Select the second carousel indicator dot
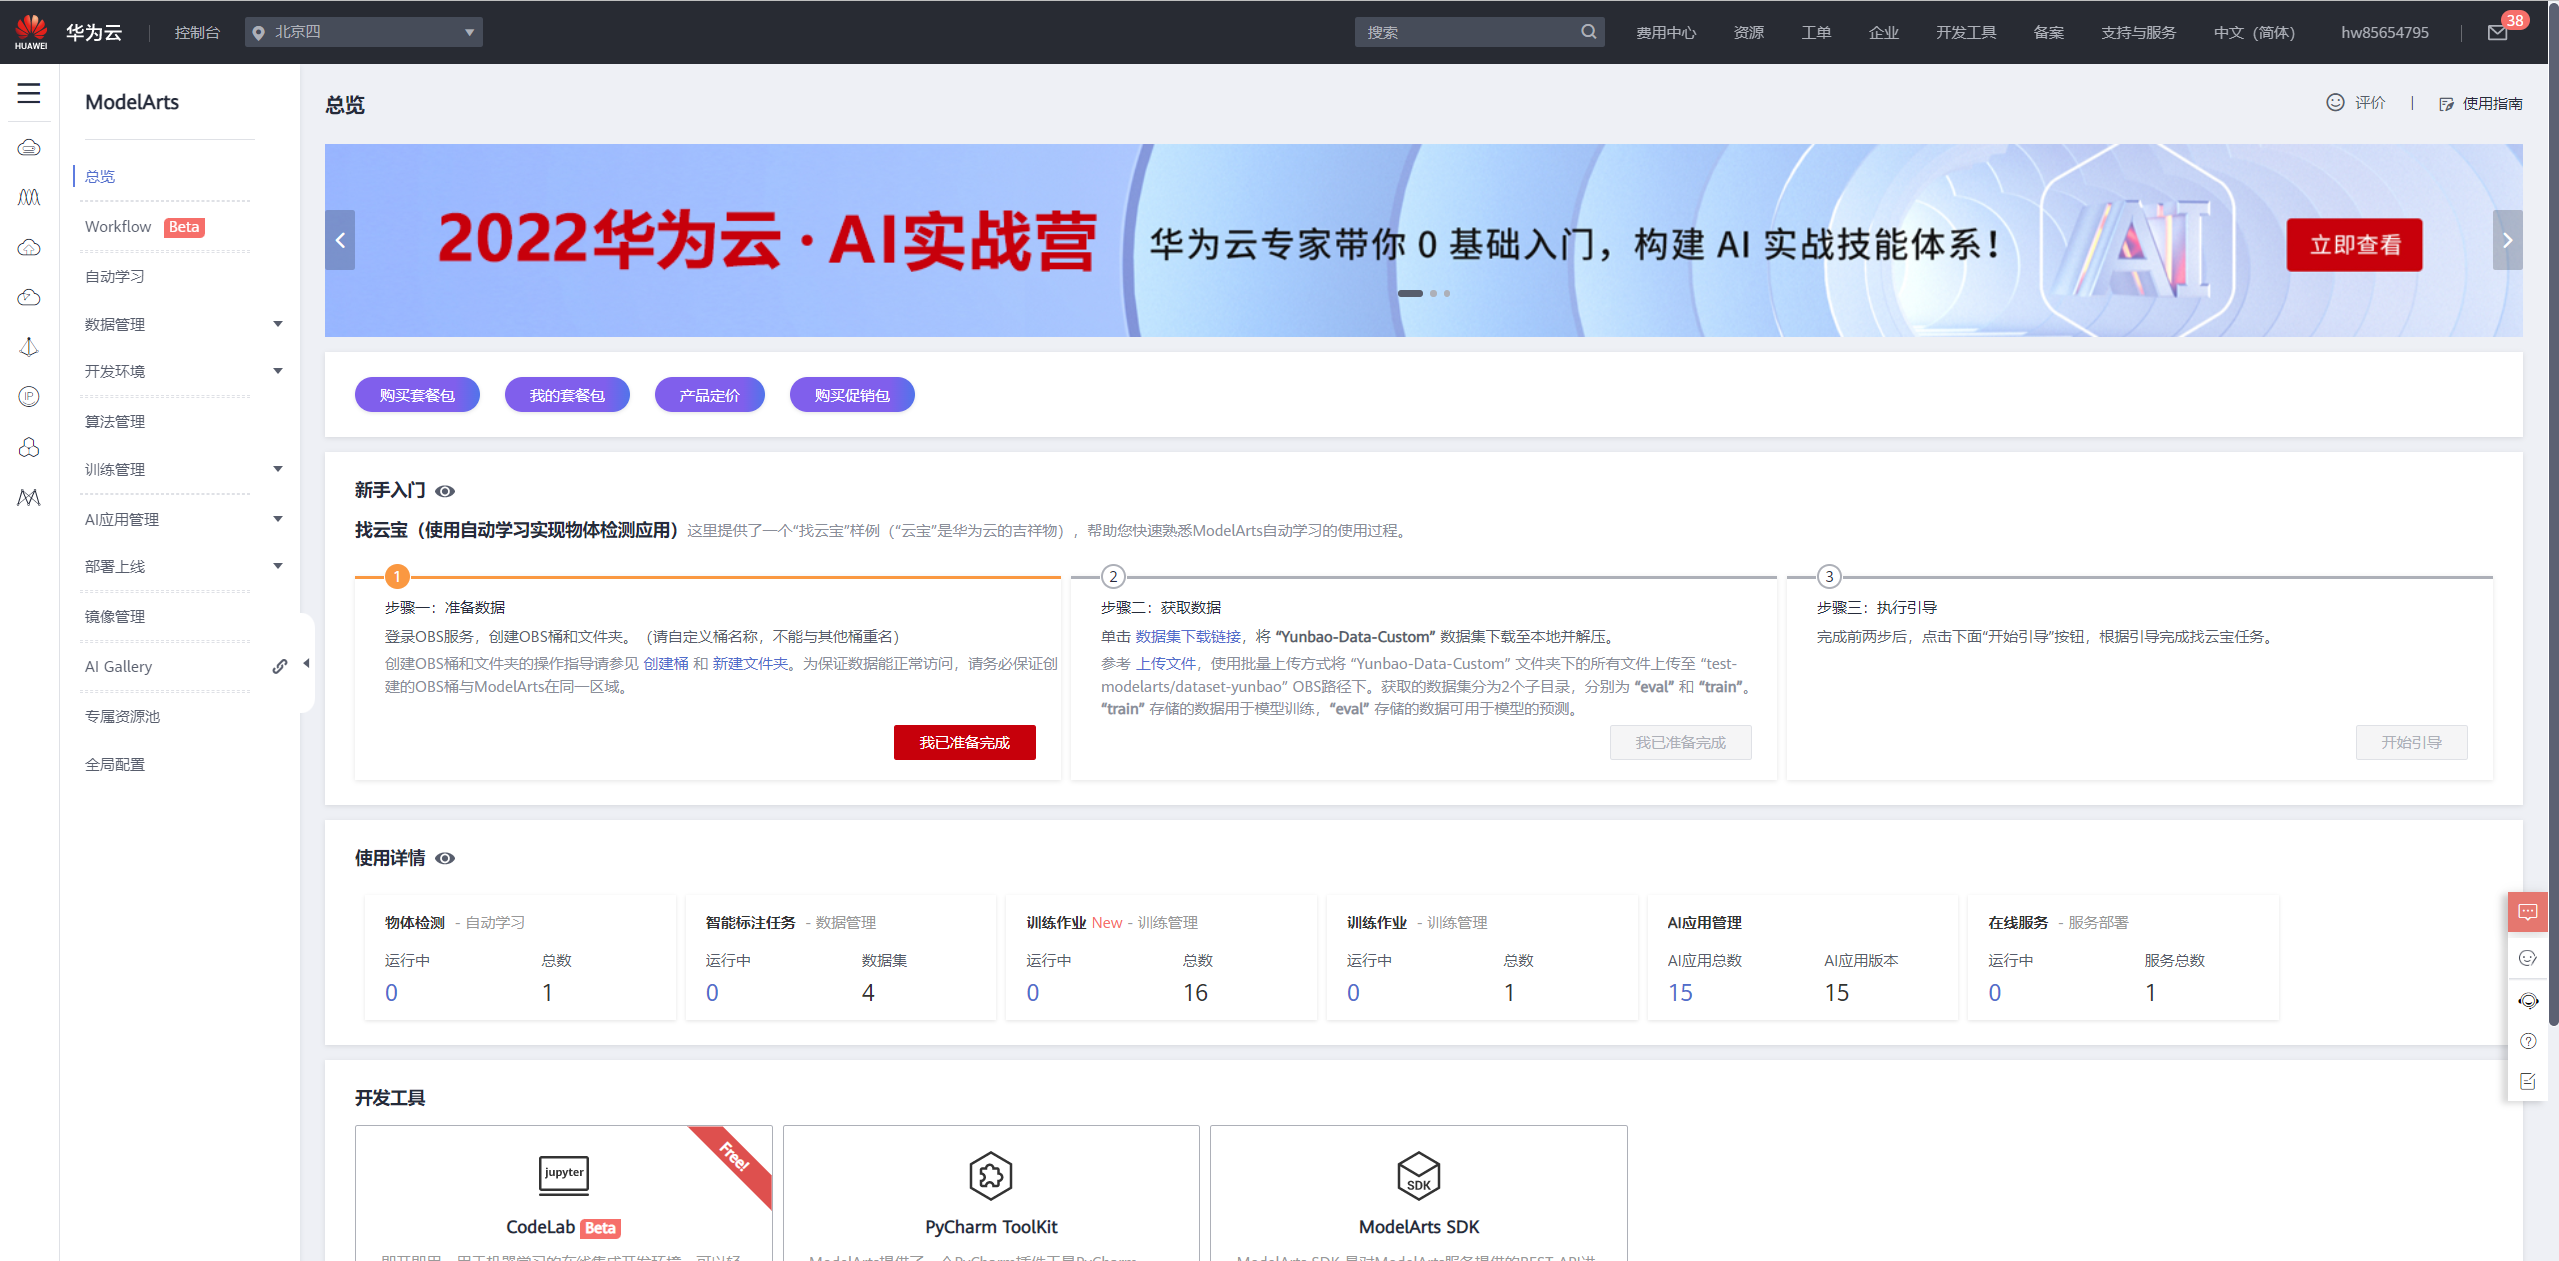Viewport: 2559px width, 1261px height. [1434, 293]
